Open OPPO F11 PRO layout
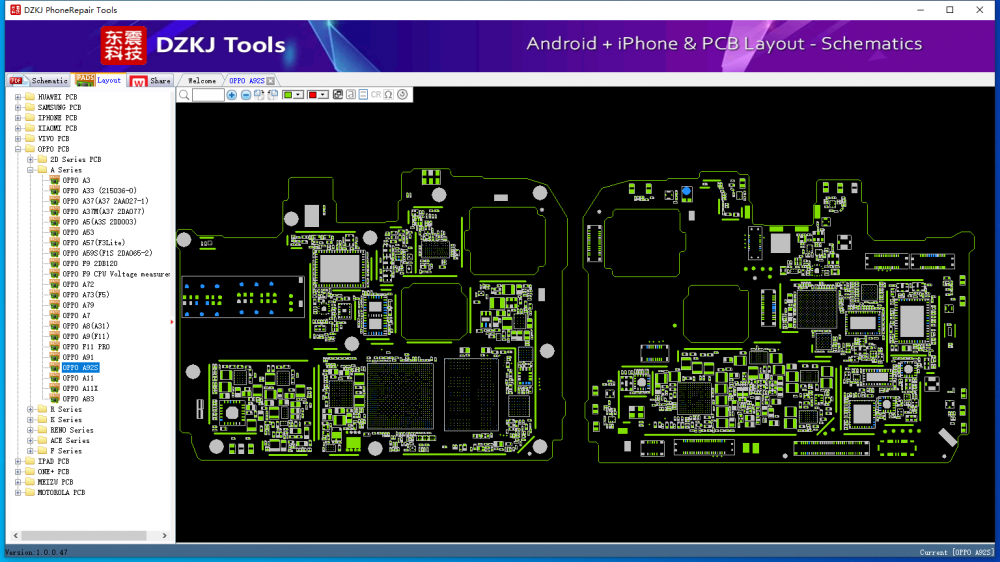 pyautogui.click(x=86, y=347)
